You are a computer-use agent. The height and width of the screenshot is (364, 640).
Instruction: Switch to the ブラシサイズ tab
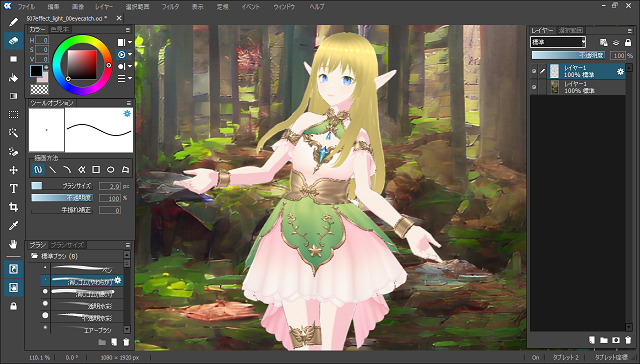click(67, 245)
